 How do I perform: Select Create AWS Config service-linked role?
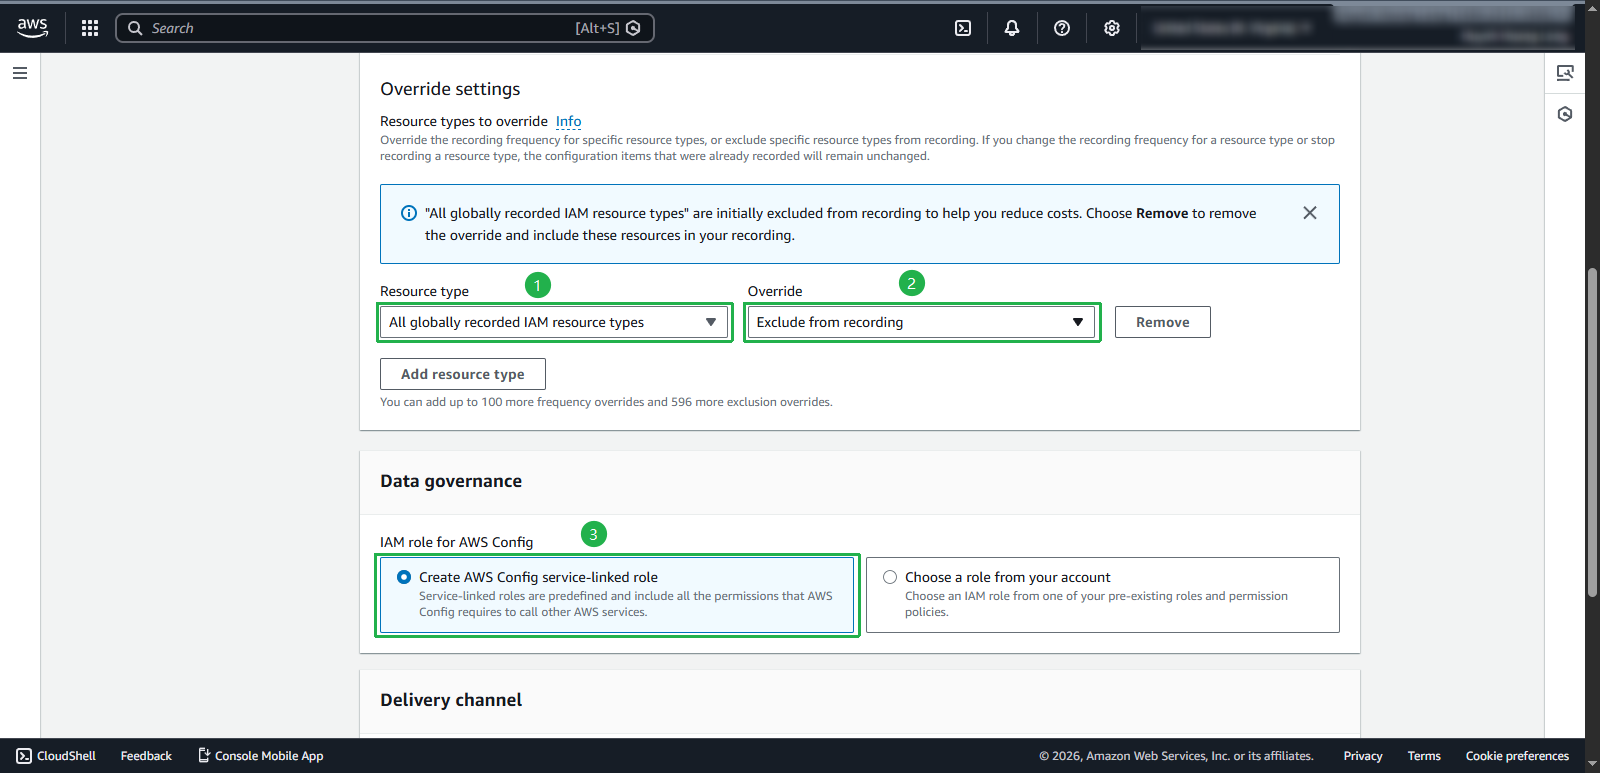click(404, 577)
